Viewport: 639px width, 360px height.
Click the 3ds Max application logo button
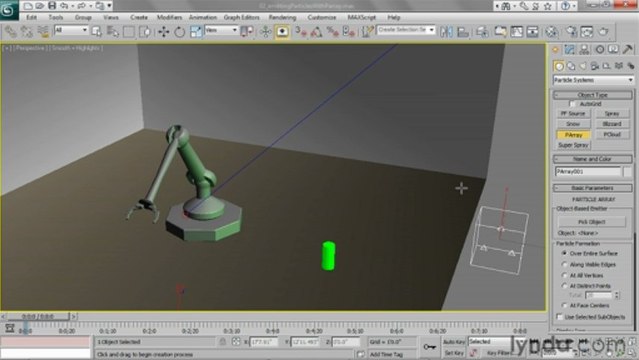pyautogui.click(x=9, y=9)
